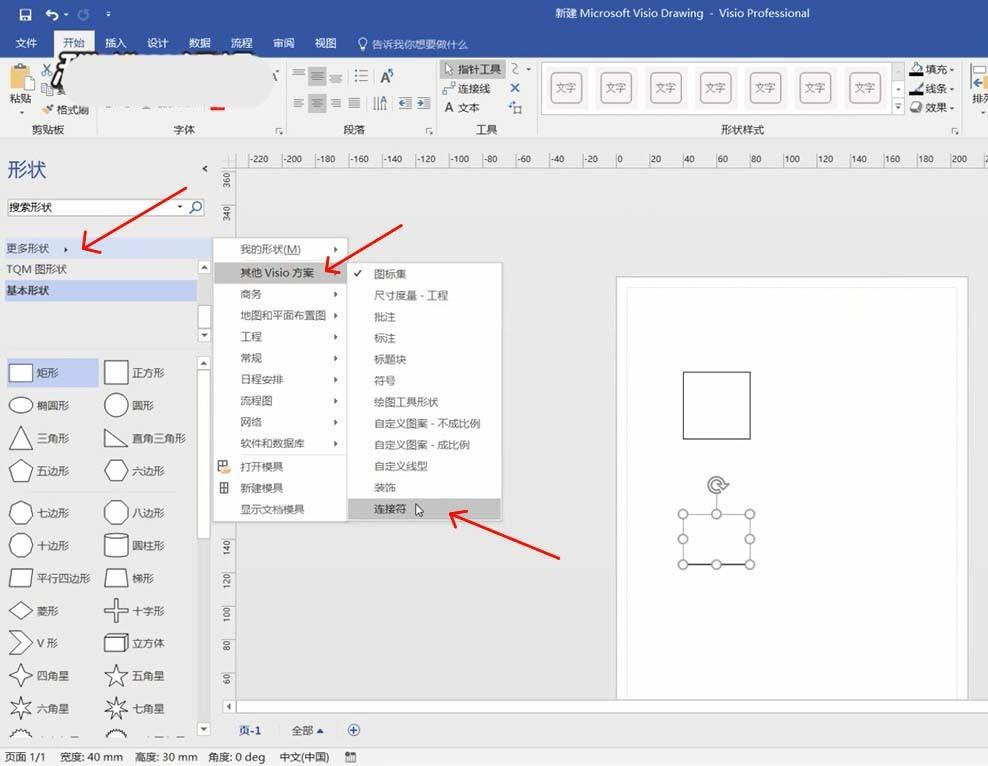The height and width of the screenshot is (766, 988).
Task: Toggle the bullet list formatting
Action: coord(360,75)
